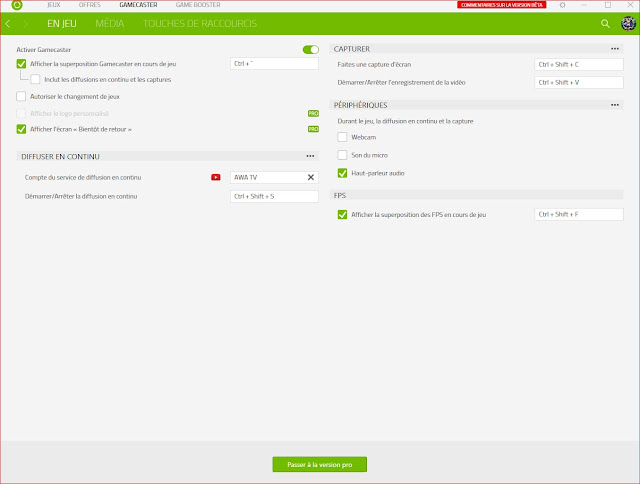Click the YouTube service icon
The image size is (640, 484).
click(x=216, y=177)
